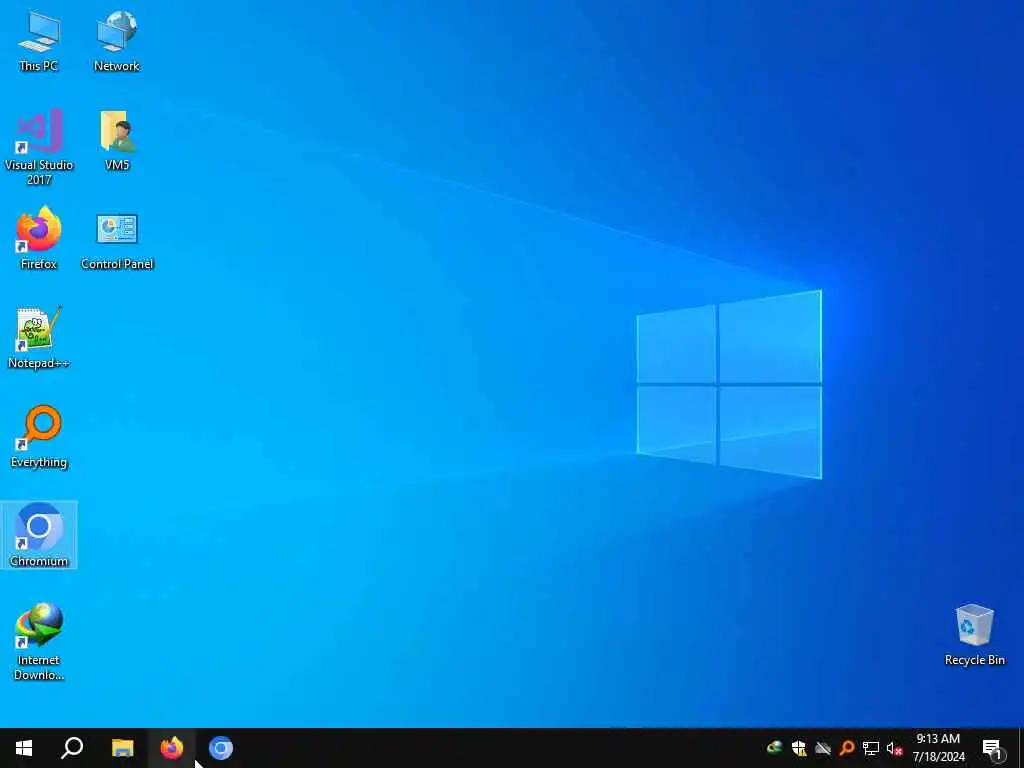The width and height of the screenshot is (1024, 768).
Task: Select the Control Panel desktop icon
Action: point(117,240)
